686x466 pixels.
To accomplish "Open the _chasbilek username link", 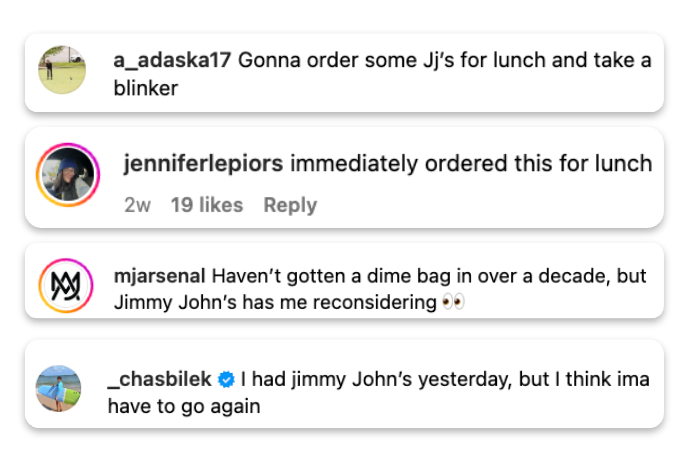I will 159,380.
